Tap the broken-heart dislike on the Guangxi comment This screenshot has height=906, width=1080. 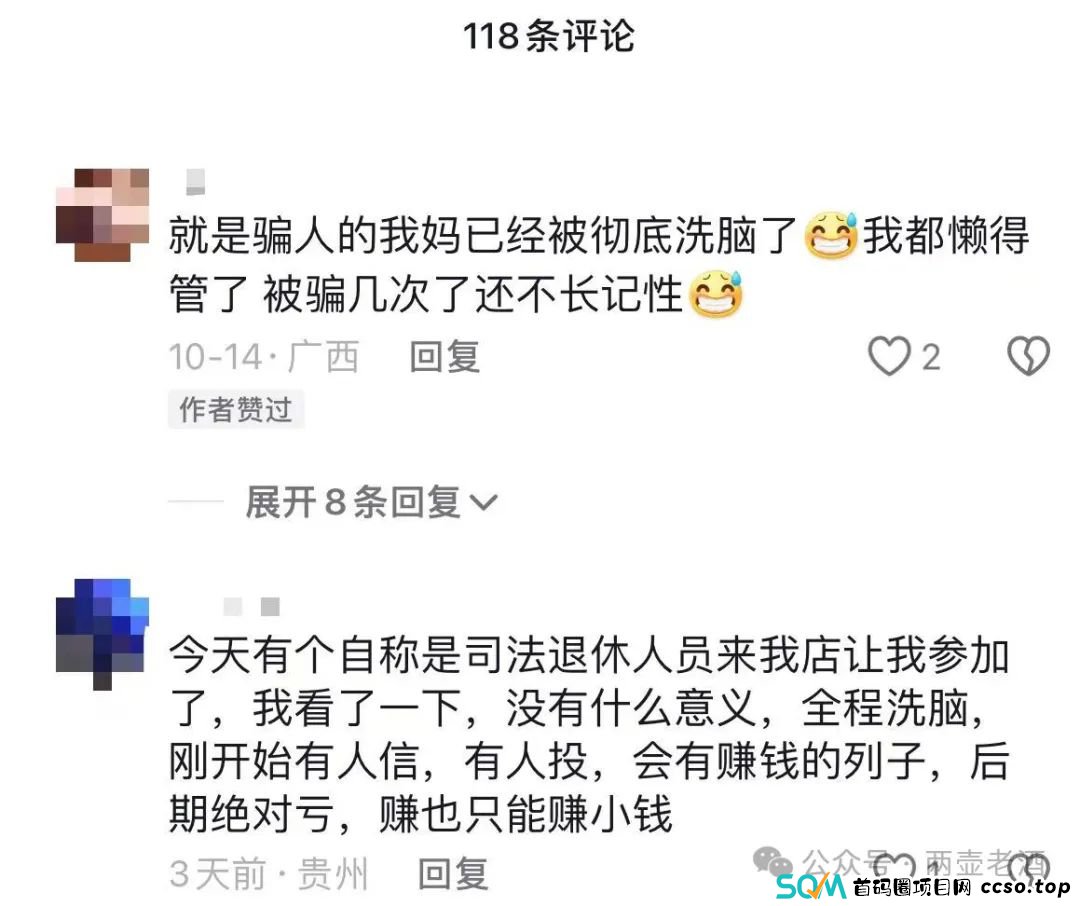click(x=1028, y=356)
